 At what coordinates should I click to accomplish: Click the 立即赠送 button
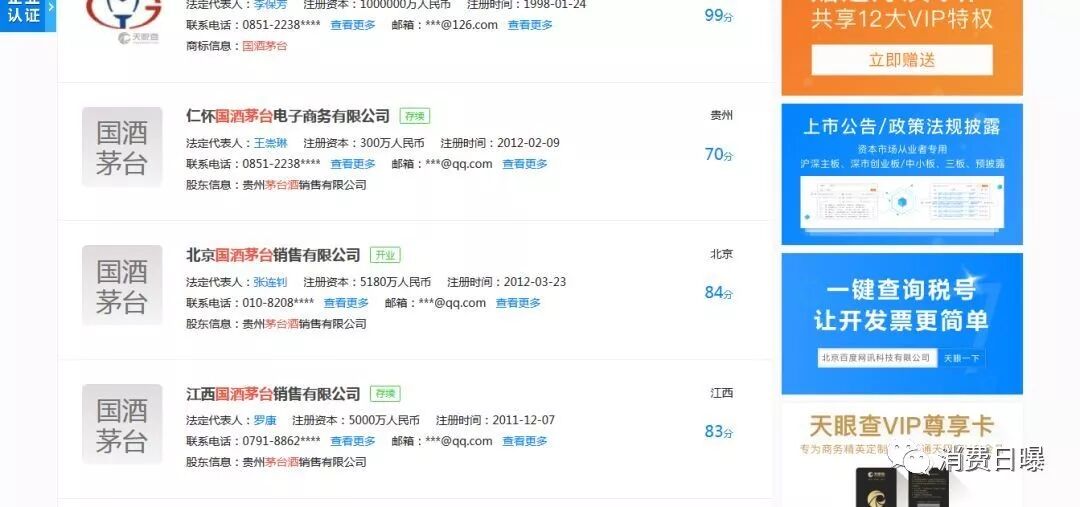[902, 60]
